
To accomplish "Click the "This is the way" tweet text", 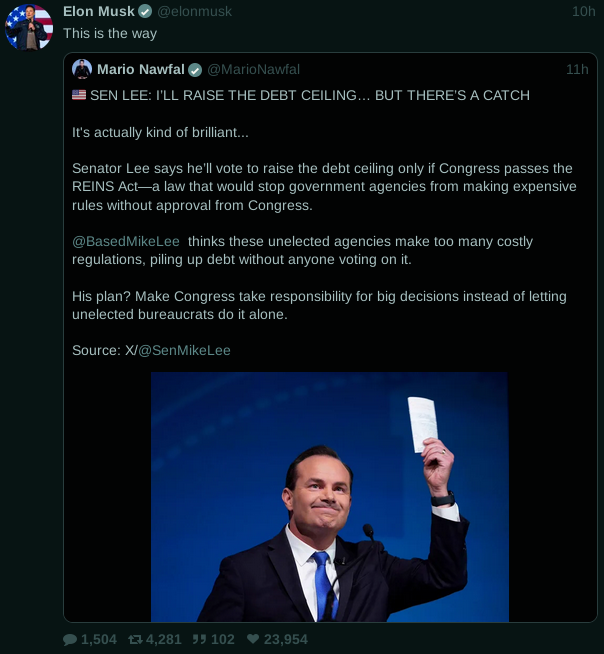I will click(x=110, y=33).
